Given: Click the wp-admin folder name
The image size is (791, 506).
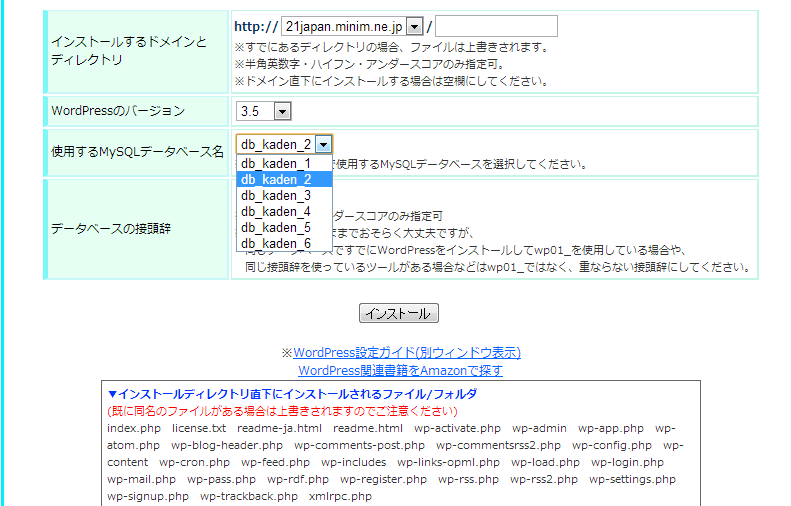Looking at the screenshot, I should click(539, 428).
